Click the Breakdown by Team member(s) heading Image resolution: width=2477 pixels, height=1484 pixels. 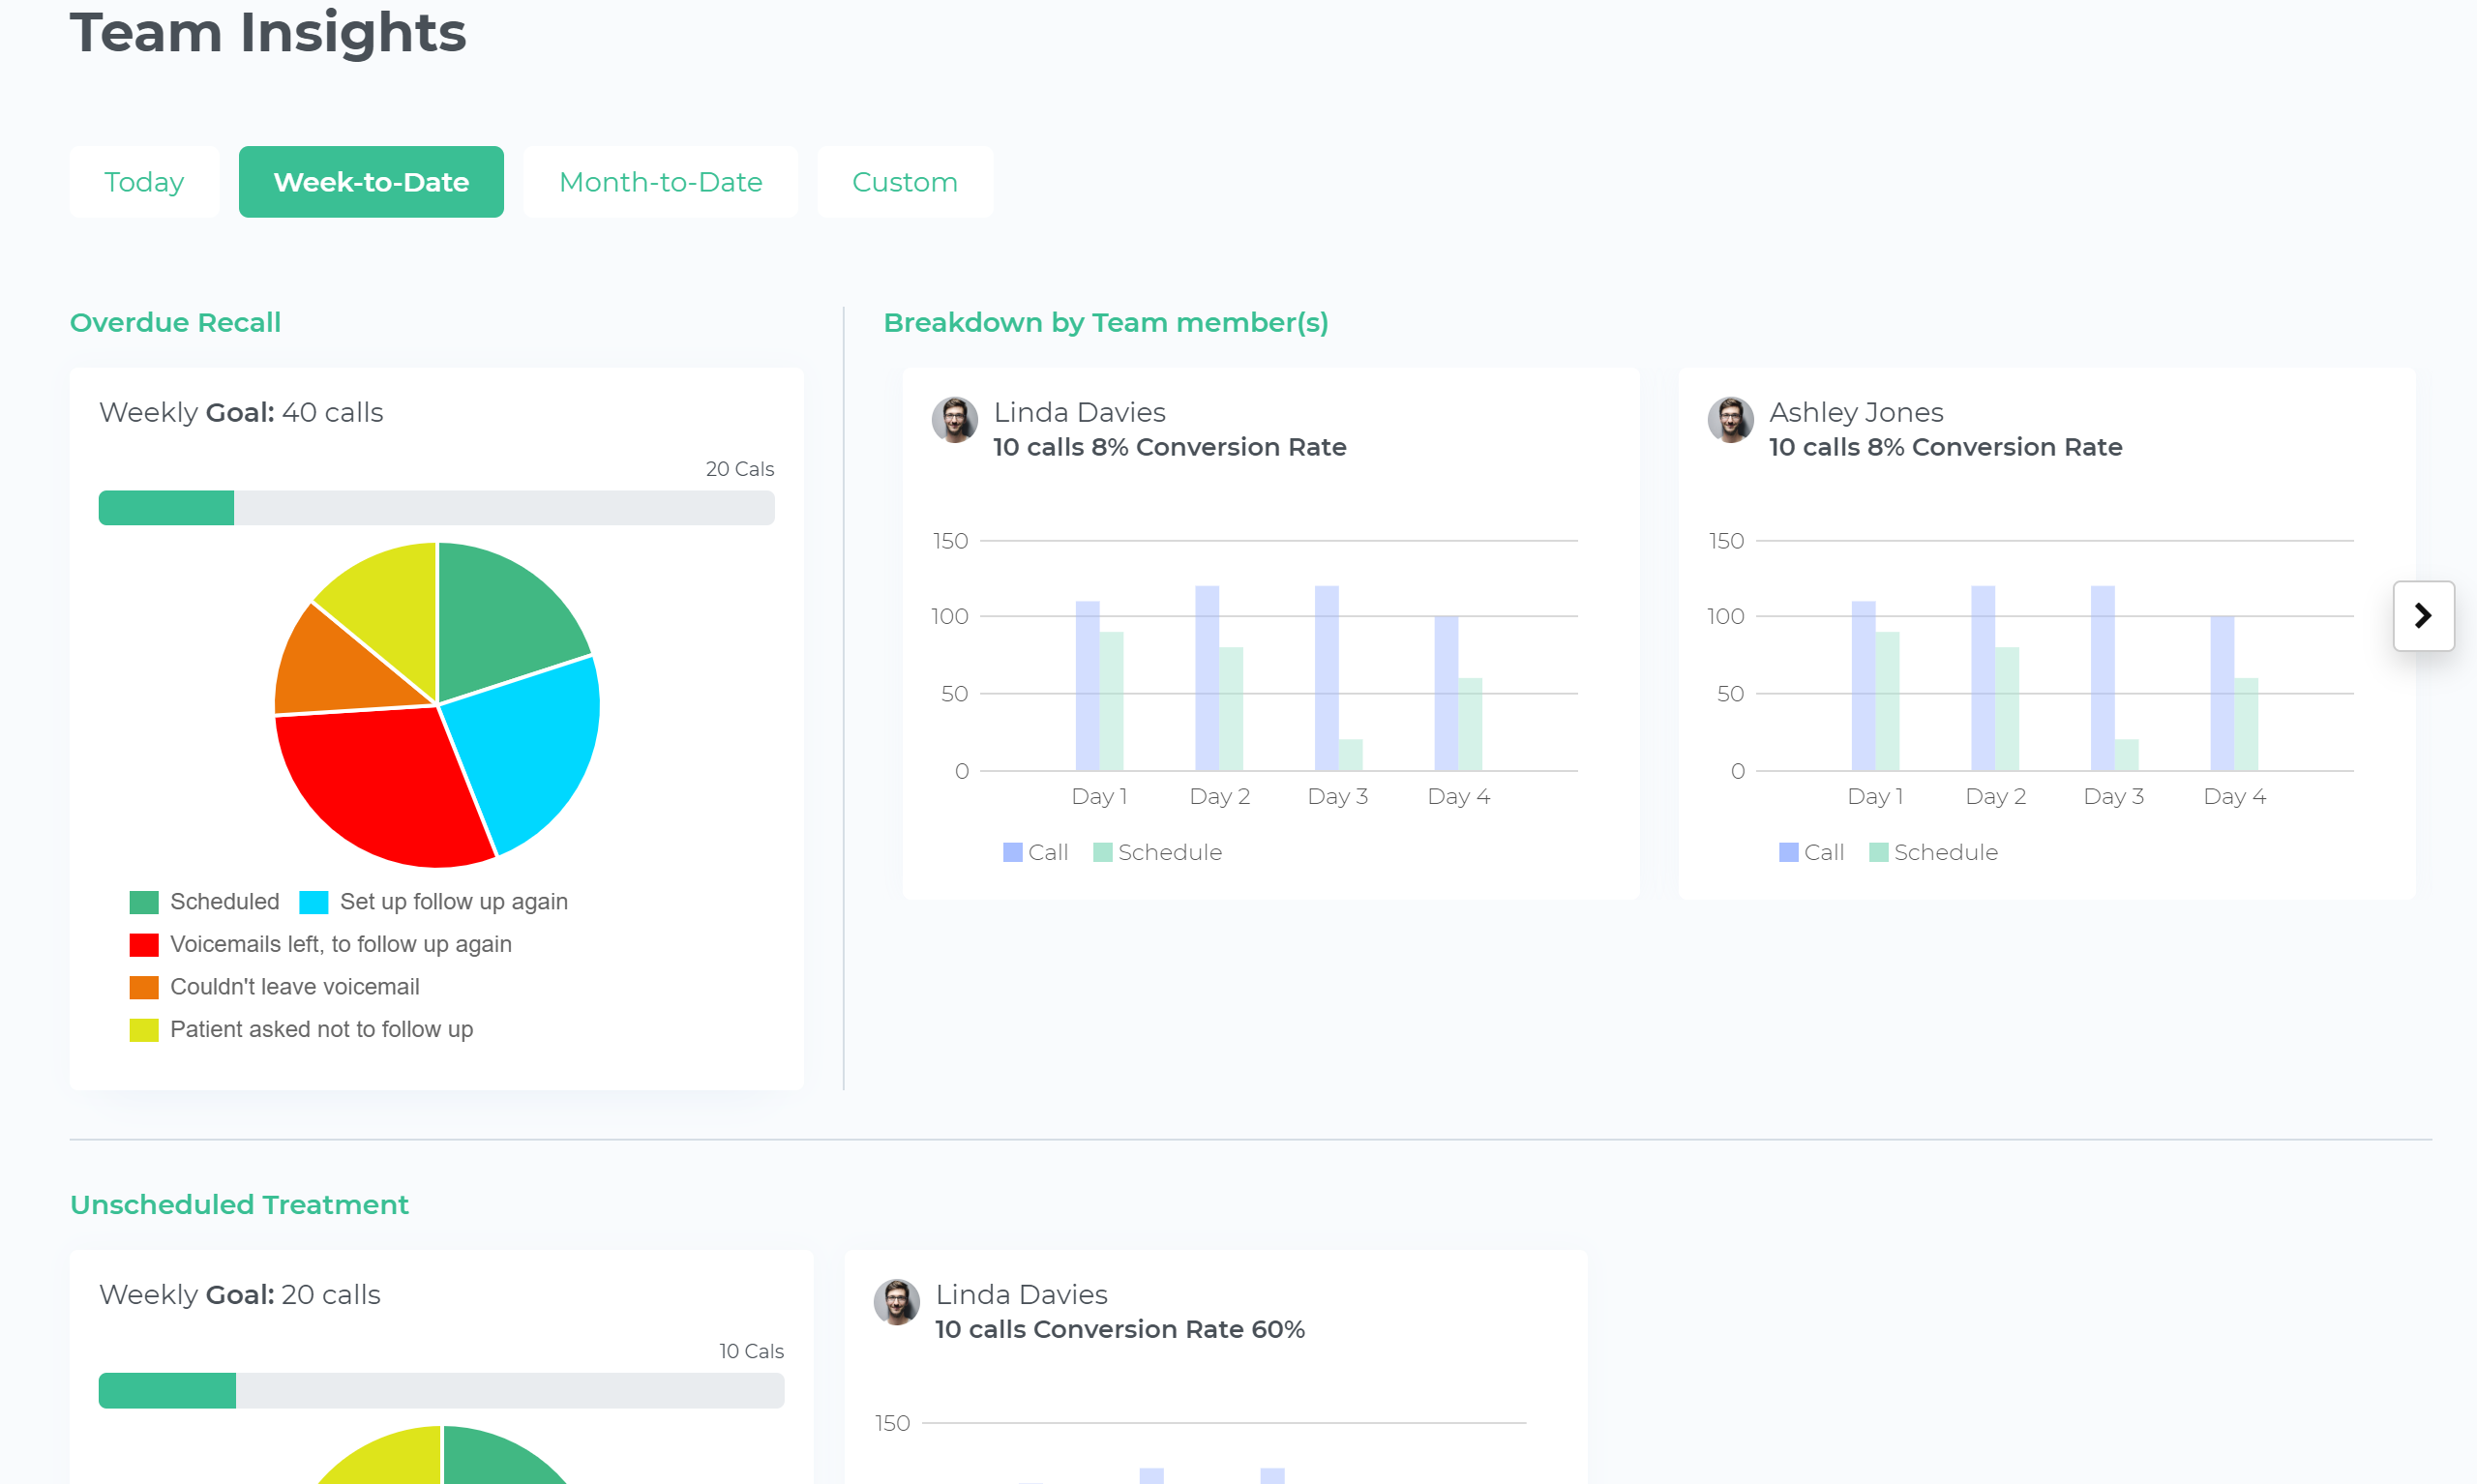pyautogui.click(x=1105, y=323)
